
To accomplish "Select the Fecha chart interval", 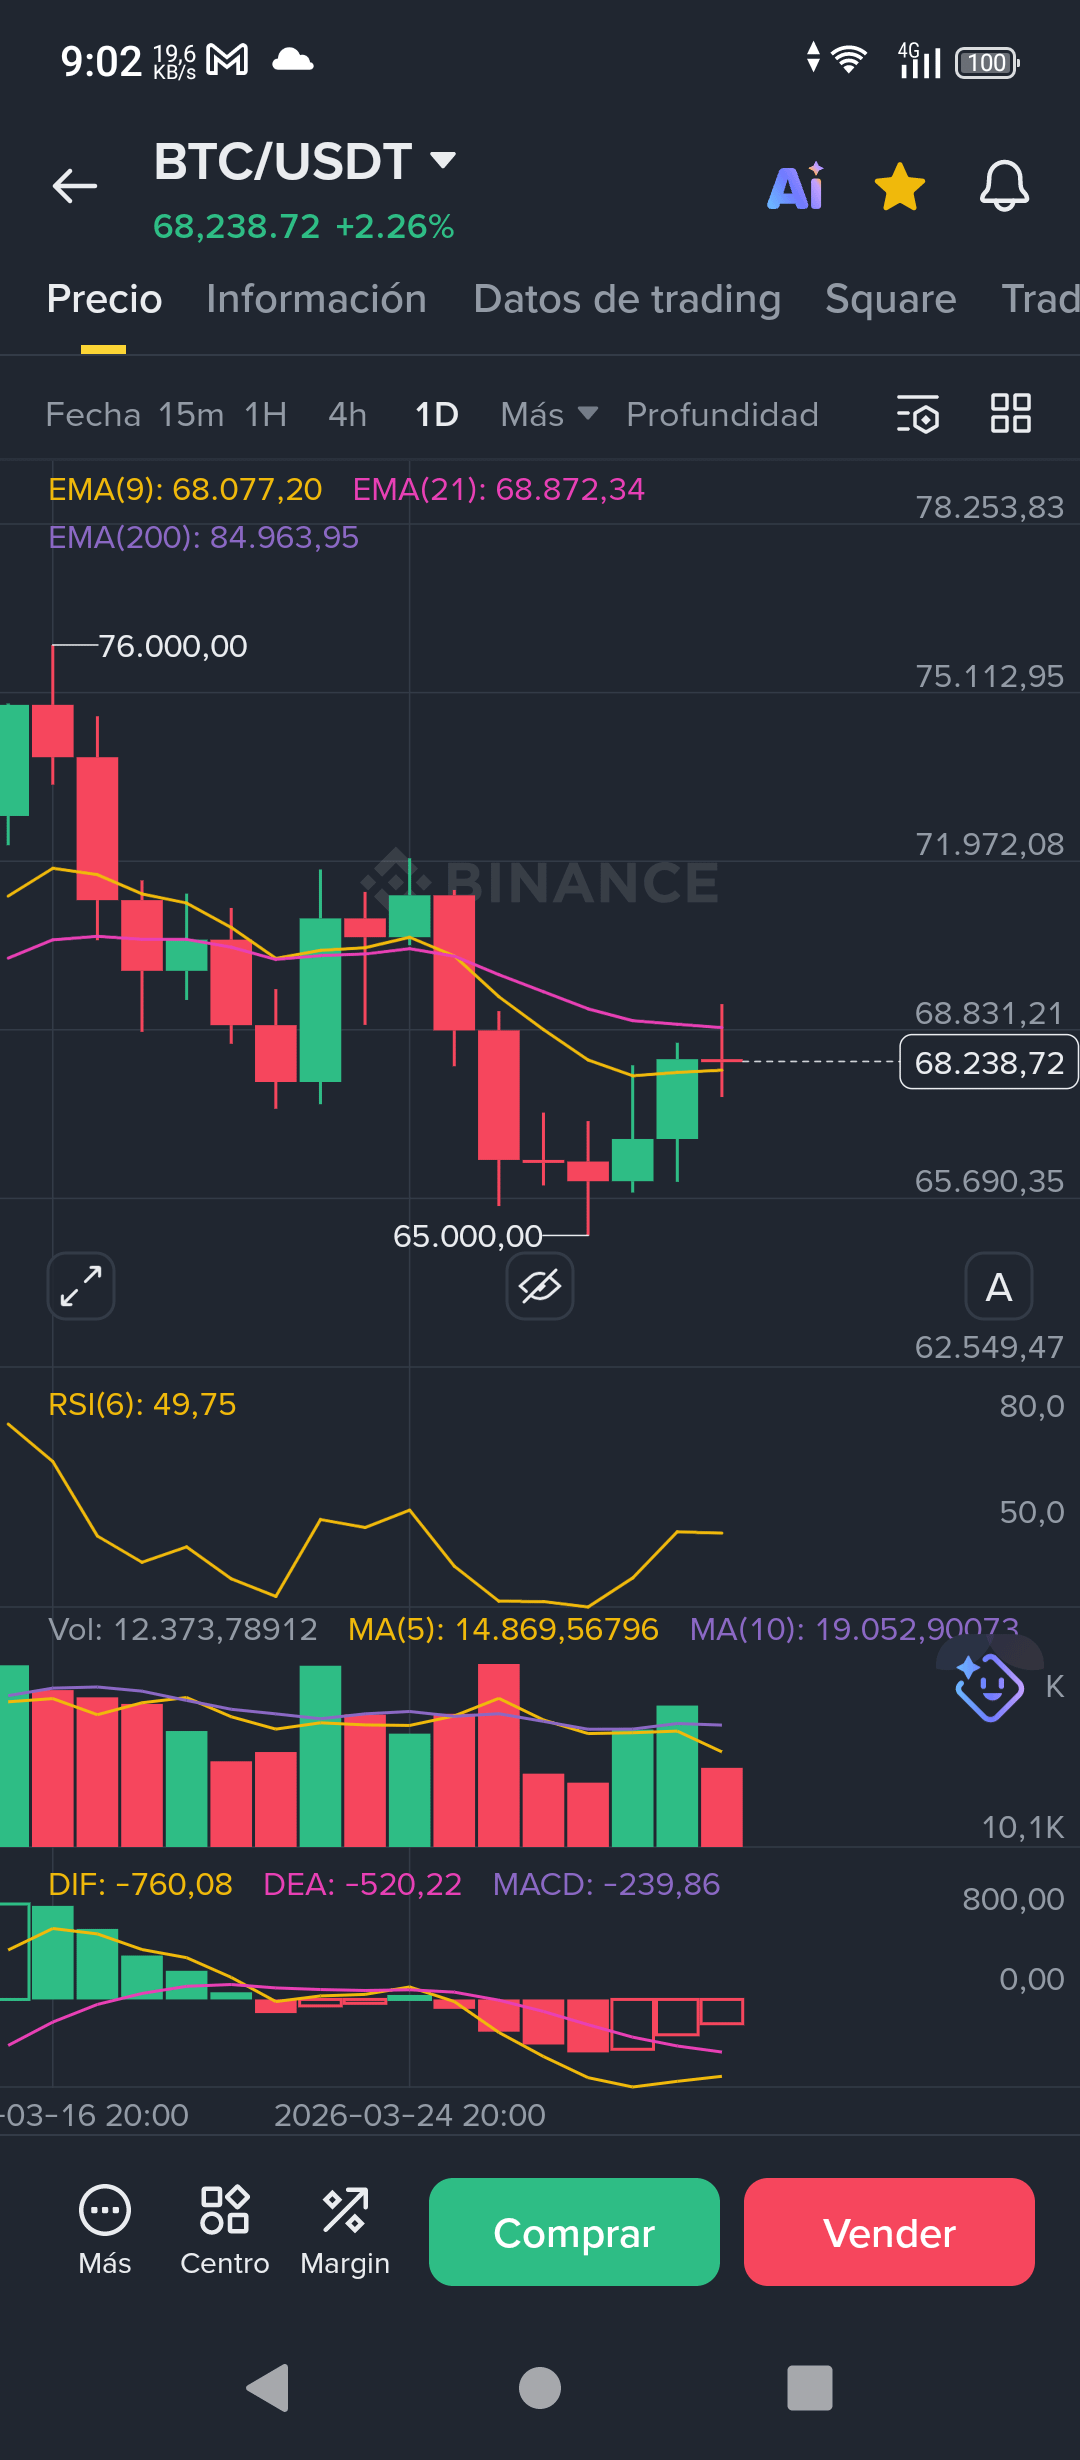I will click(93, 414).
